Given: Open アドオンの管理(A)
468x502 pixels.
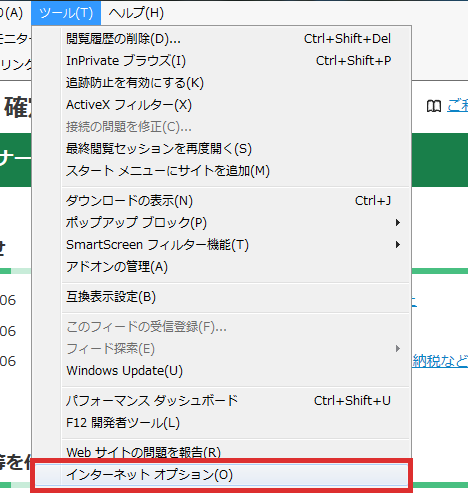Looking at the screenshot, I should click(222, 267).
